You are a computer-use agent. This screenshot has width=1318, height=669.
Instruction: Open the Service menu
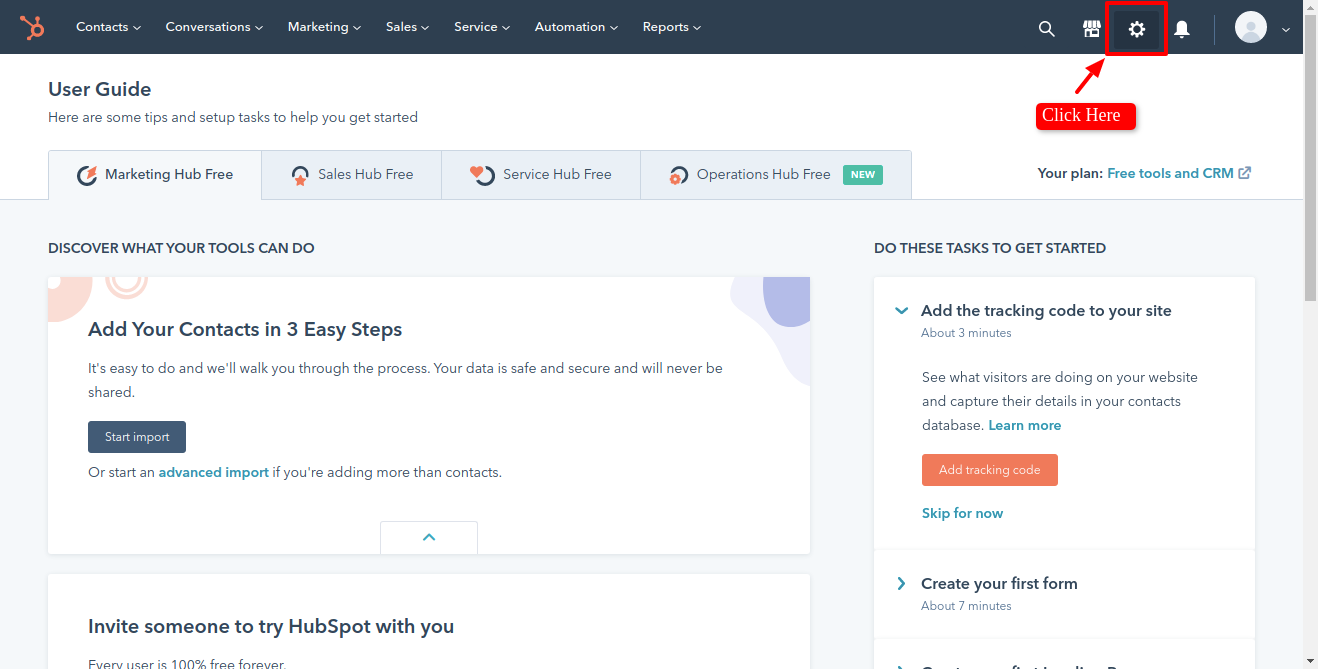[x=482, y=27]
